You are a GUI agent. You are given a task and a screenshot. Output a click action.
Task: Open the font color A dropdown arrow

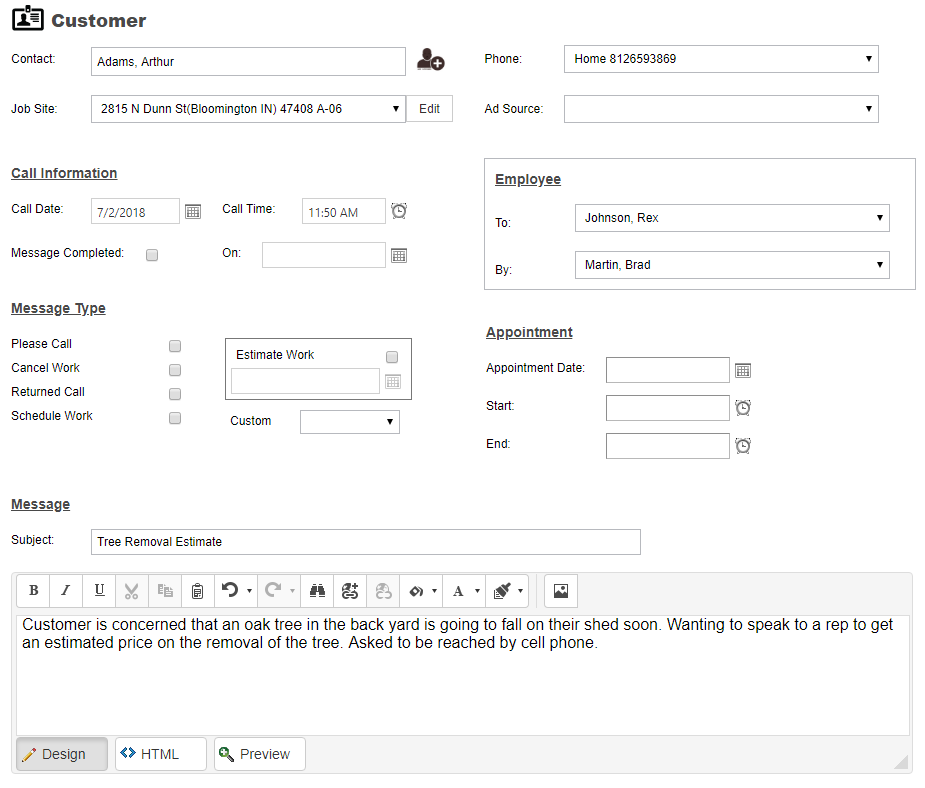pyautogui.click(x=477, y=591)
